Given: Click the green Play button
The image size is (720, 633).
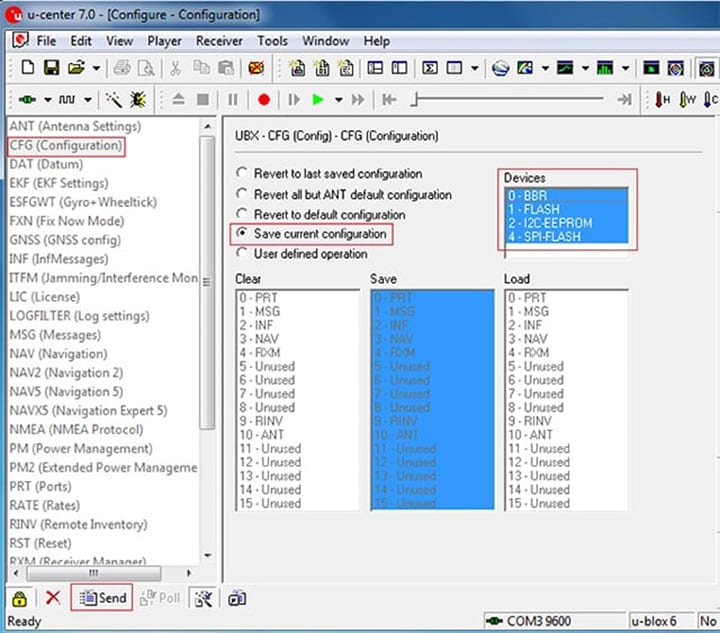Looking at the screenshot, I should point(318,100).
